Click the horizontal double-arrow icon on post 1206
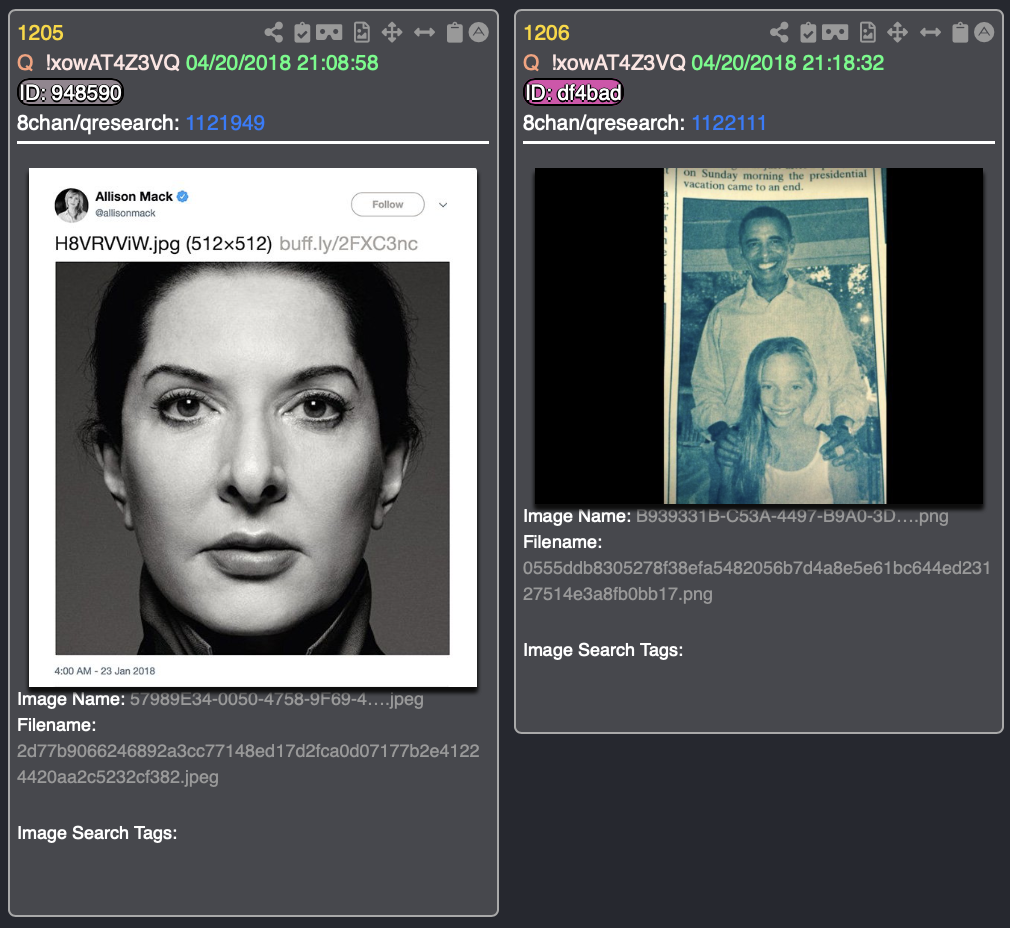1010x928 pixels. tap(930, 32)
